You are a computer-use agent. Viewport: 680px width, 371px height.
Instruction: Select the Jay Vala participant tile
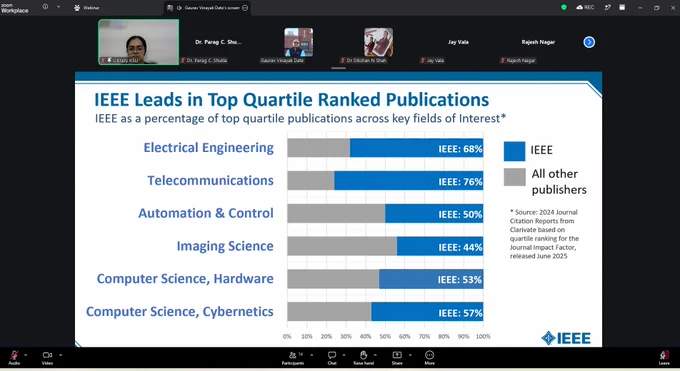(458, 42)
